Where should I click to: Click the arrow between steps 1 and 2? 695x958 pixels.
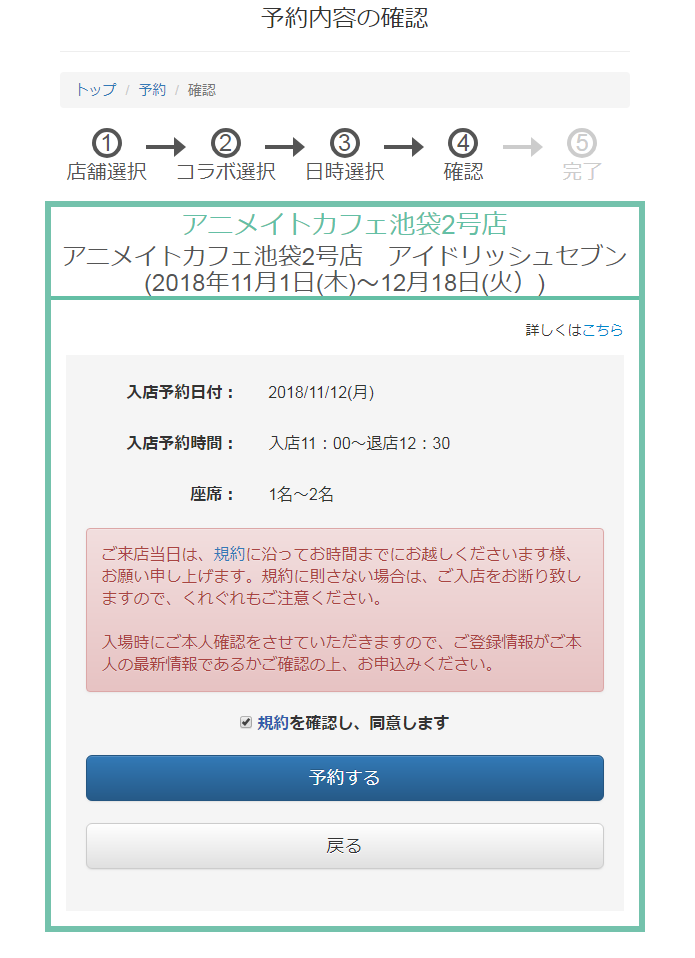[x=166, y=147]
